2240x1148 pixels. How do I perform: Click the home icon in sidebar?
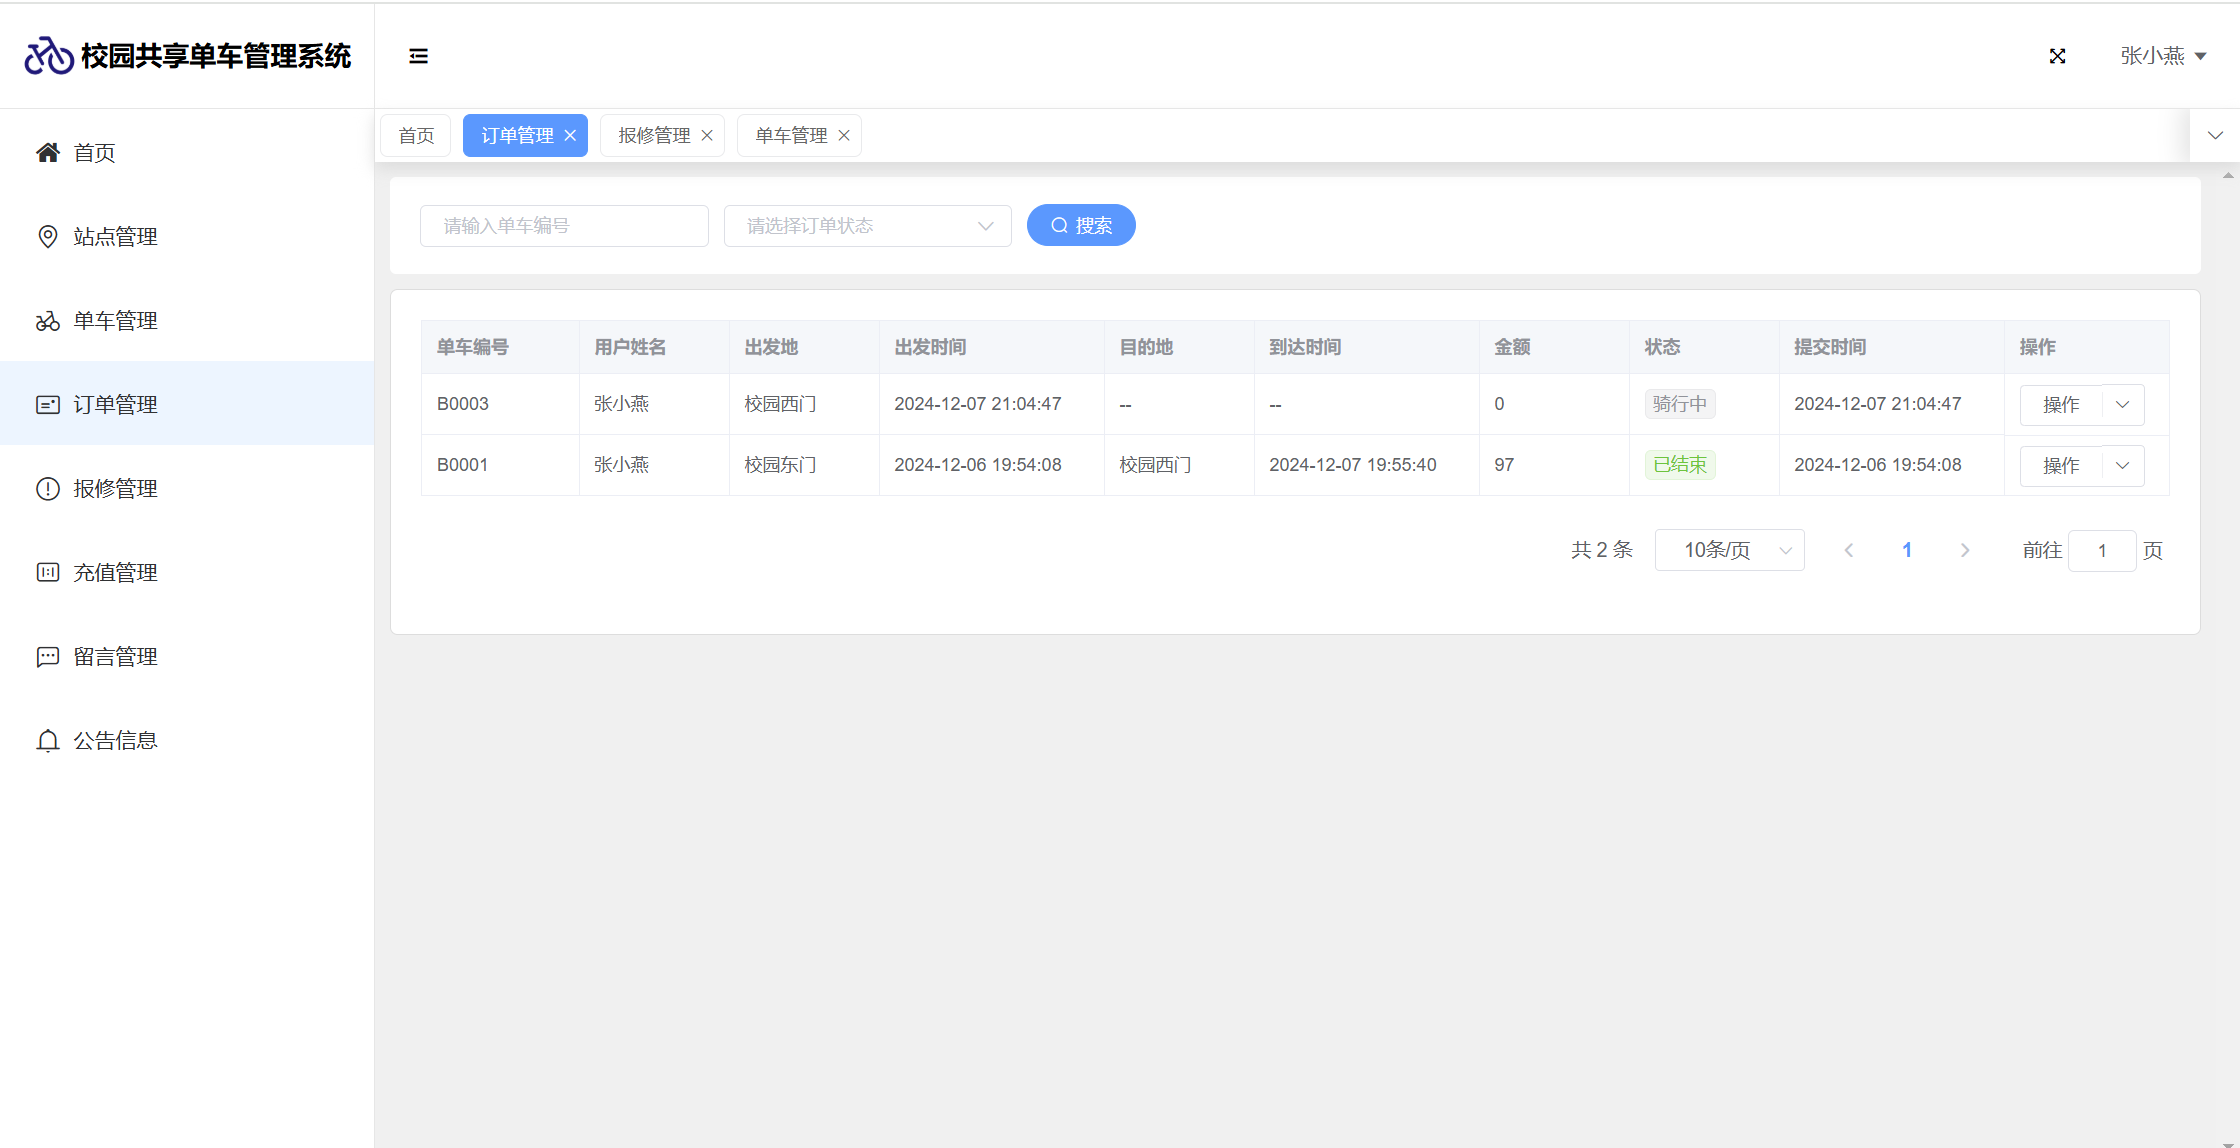tap(47, 152)
